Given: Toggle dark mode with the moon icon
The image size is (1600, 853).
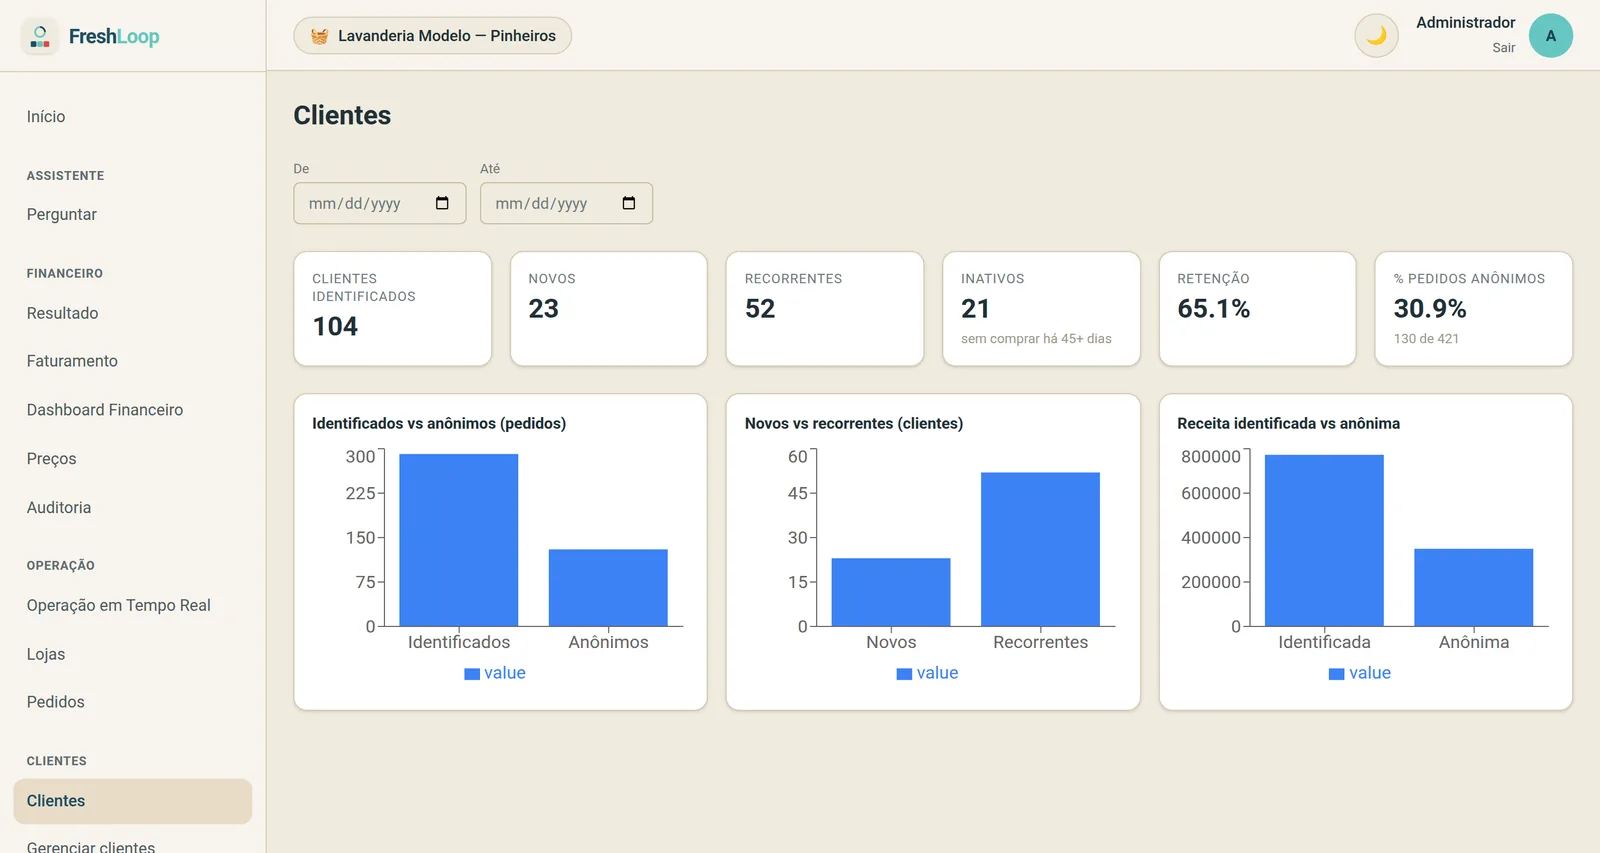Looking at the screenshot, I should click(1376, 36).
